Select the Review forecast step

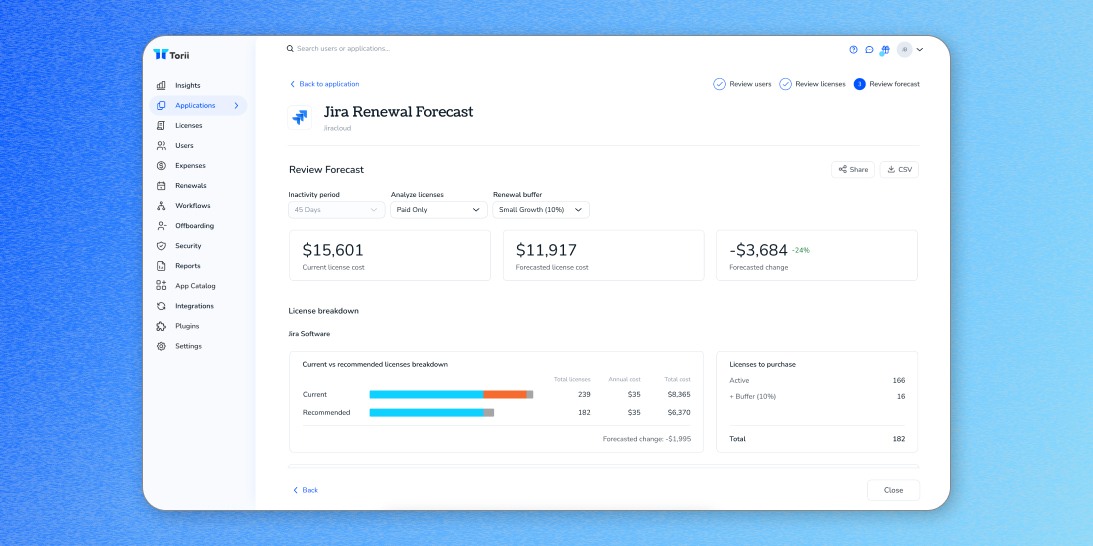pos(887,84)
